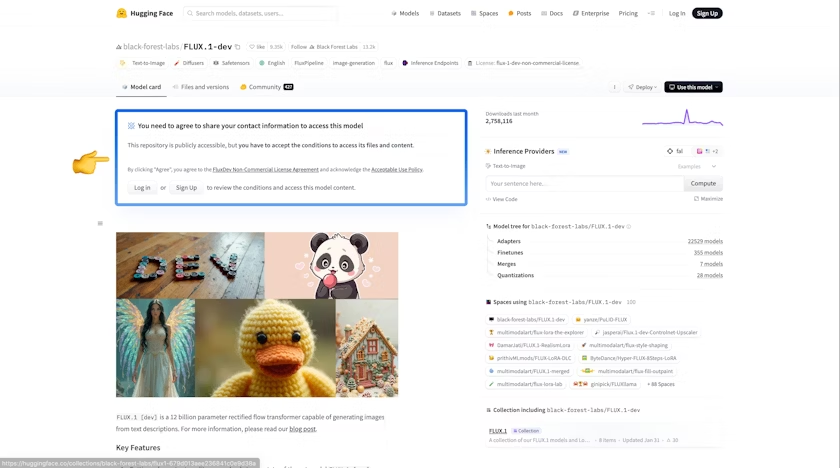840x468 pixels.
Task: Open table of contents icon beside model card
Action: [100, 223]
